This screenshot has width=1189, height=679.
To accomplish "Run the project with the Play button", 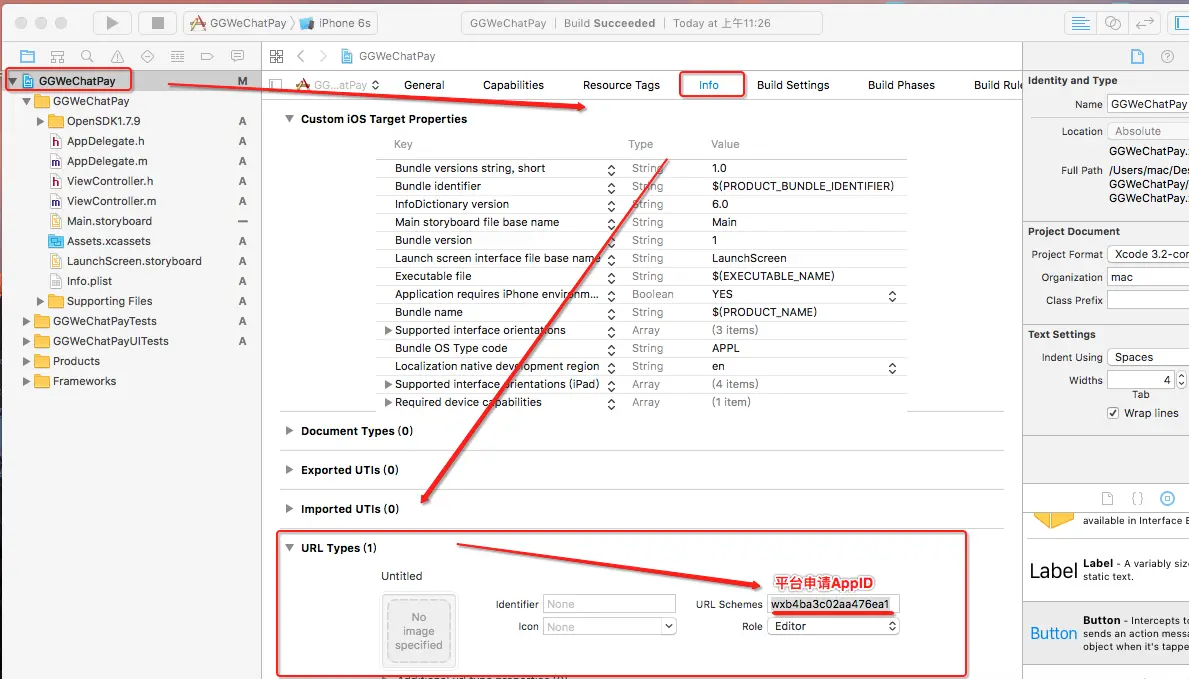I will pyautogui.click(x=112, y=23).
